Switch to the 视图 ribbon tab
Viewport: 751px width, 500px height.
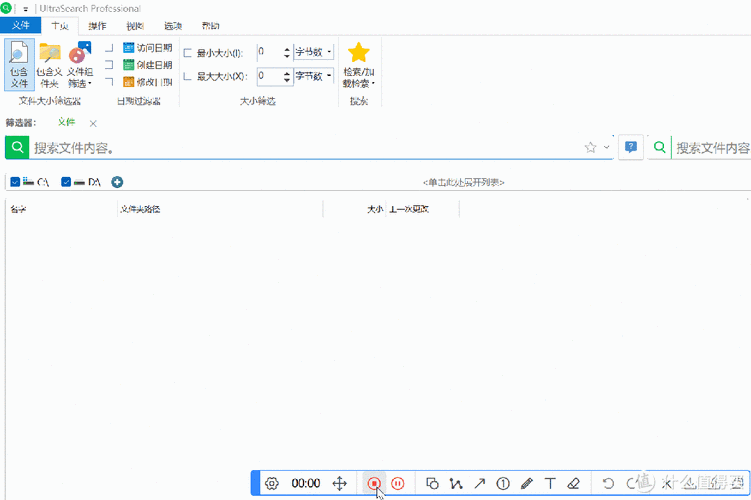click(135, 26)
